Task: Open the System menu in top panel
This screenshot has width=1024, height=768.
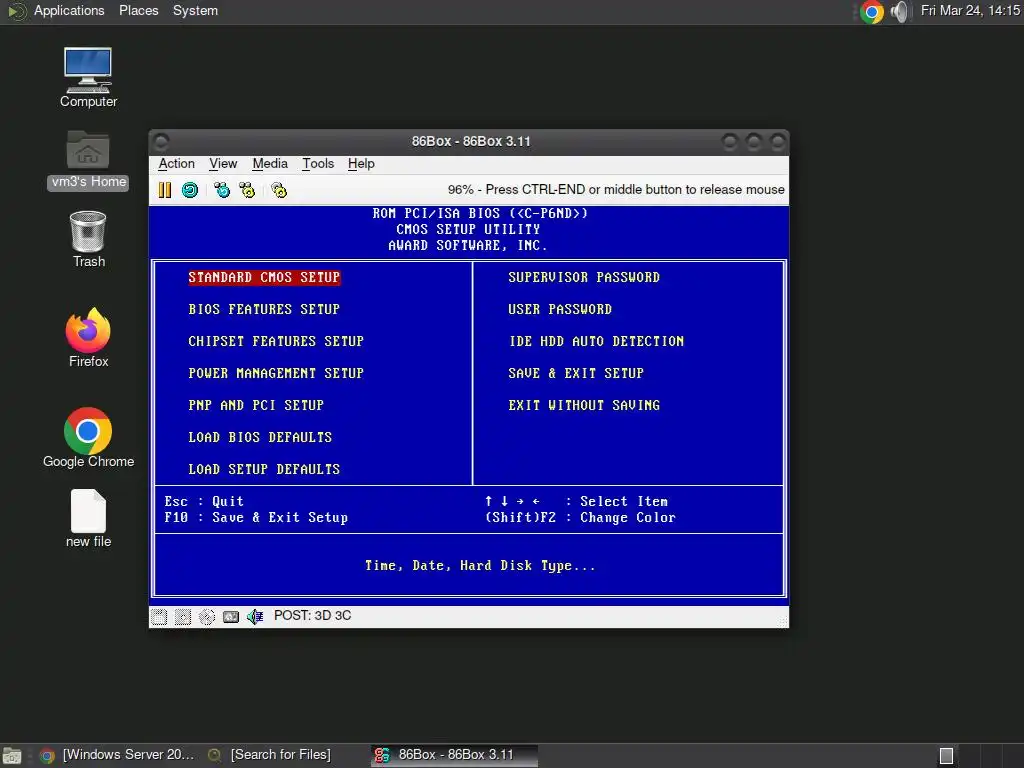Action: (x=195, y=10)
